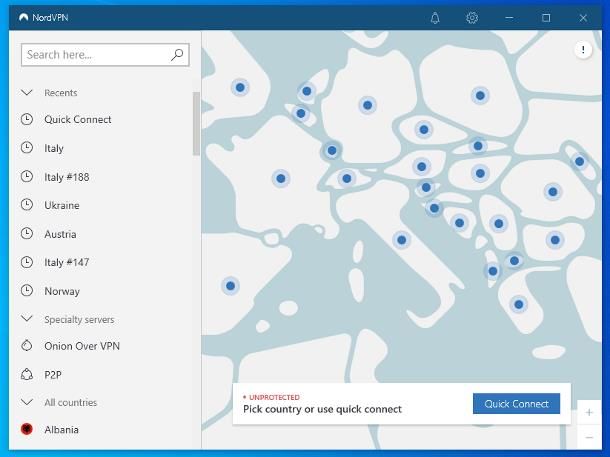Connect to Italy from Recents
The image size is (610, 457).
[54, 148]
